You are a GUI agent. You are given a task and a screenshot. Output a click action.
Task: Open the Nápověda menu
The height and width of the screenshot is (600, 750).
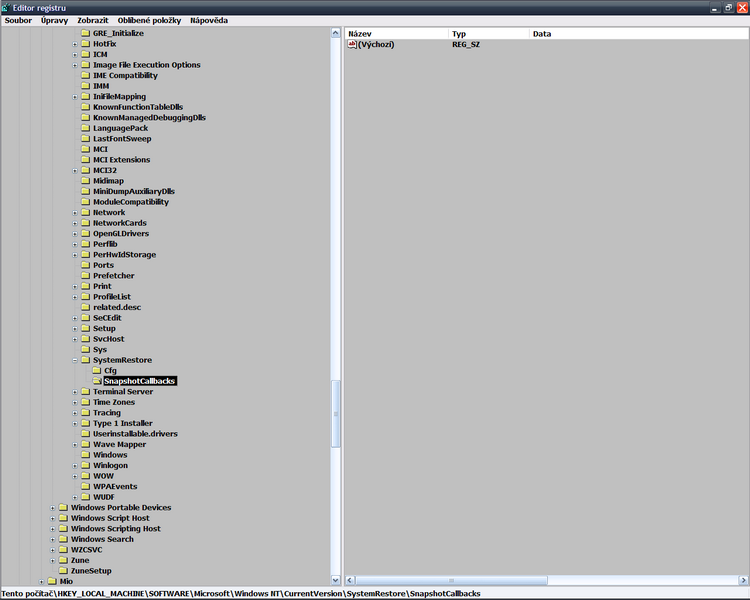209,21
